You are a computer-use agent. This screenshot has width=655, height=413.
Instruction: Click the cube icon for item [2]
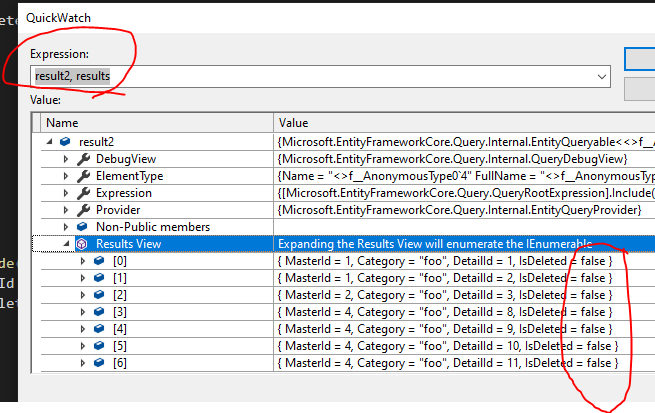click(99, 295)
